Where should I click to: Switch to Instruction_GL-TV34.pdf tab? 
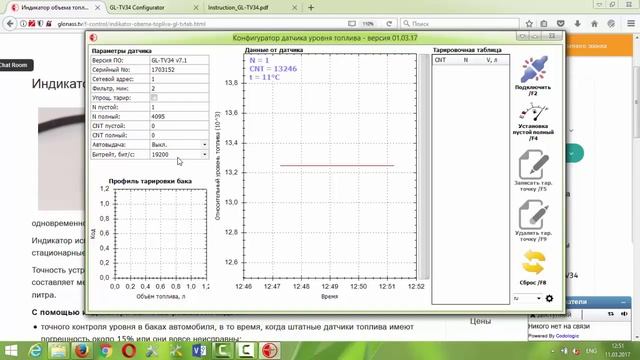coord(238,7)
